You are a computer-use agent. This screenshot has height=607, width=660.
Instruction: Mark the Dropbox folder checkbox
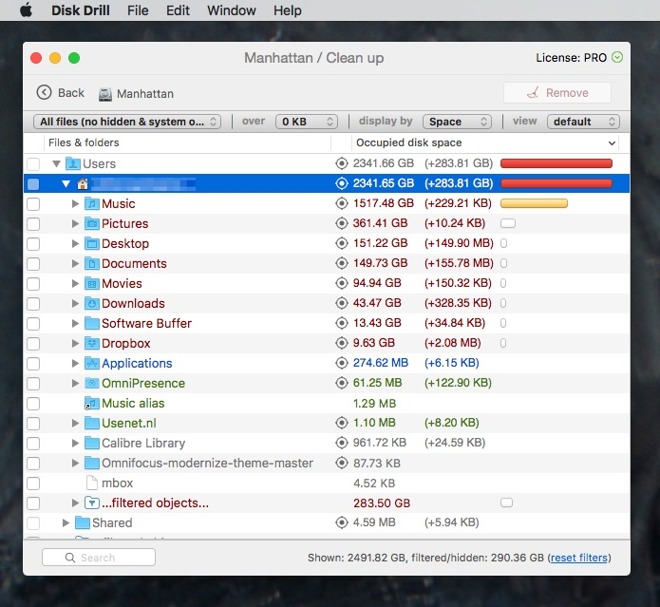point(33,343)
